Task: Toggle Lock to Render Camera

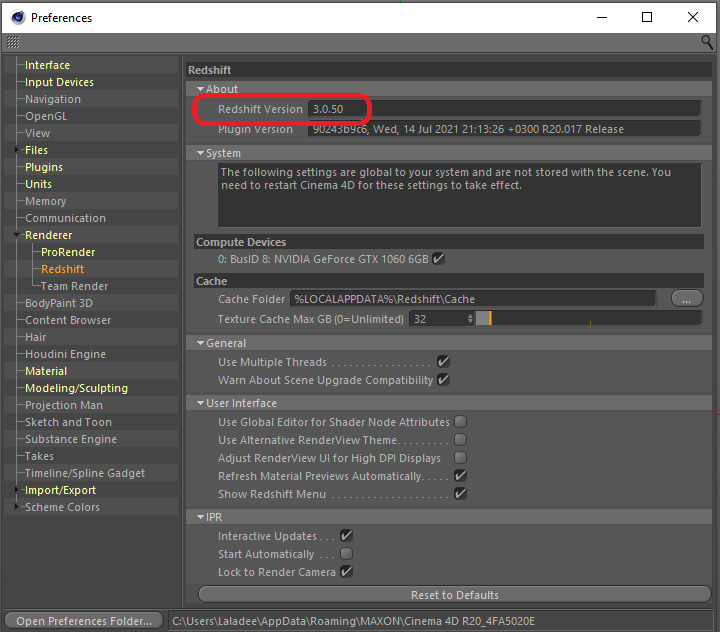Action: (346, 571)
